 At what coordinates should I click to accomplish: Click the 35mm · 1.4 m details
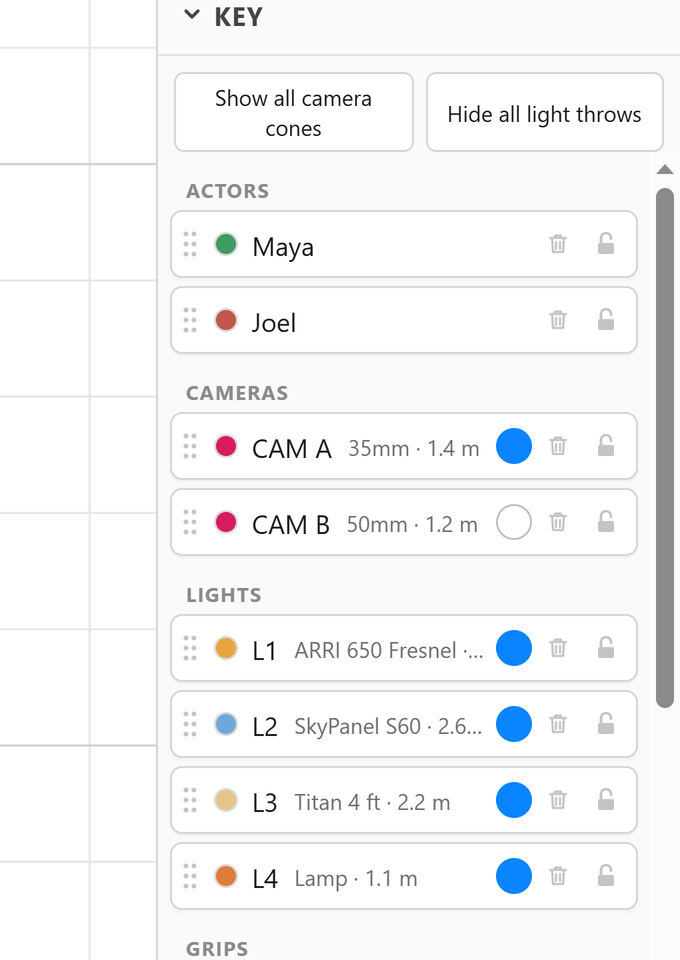coord(414,449)
